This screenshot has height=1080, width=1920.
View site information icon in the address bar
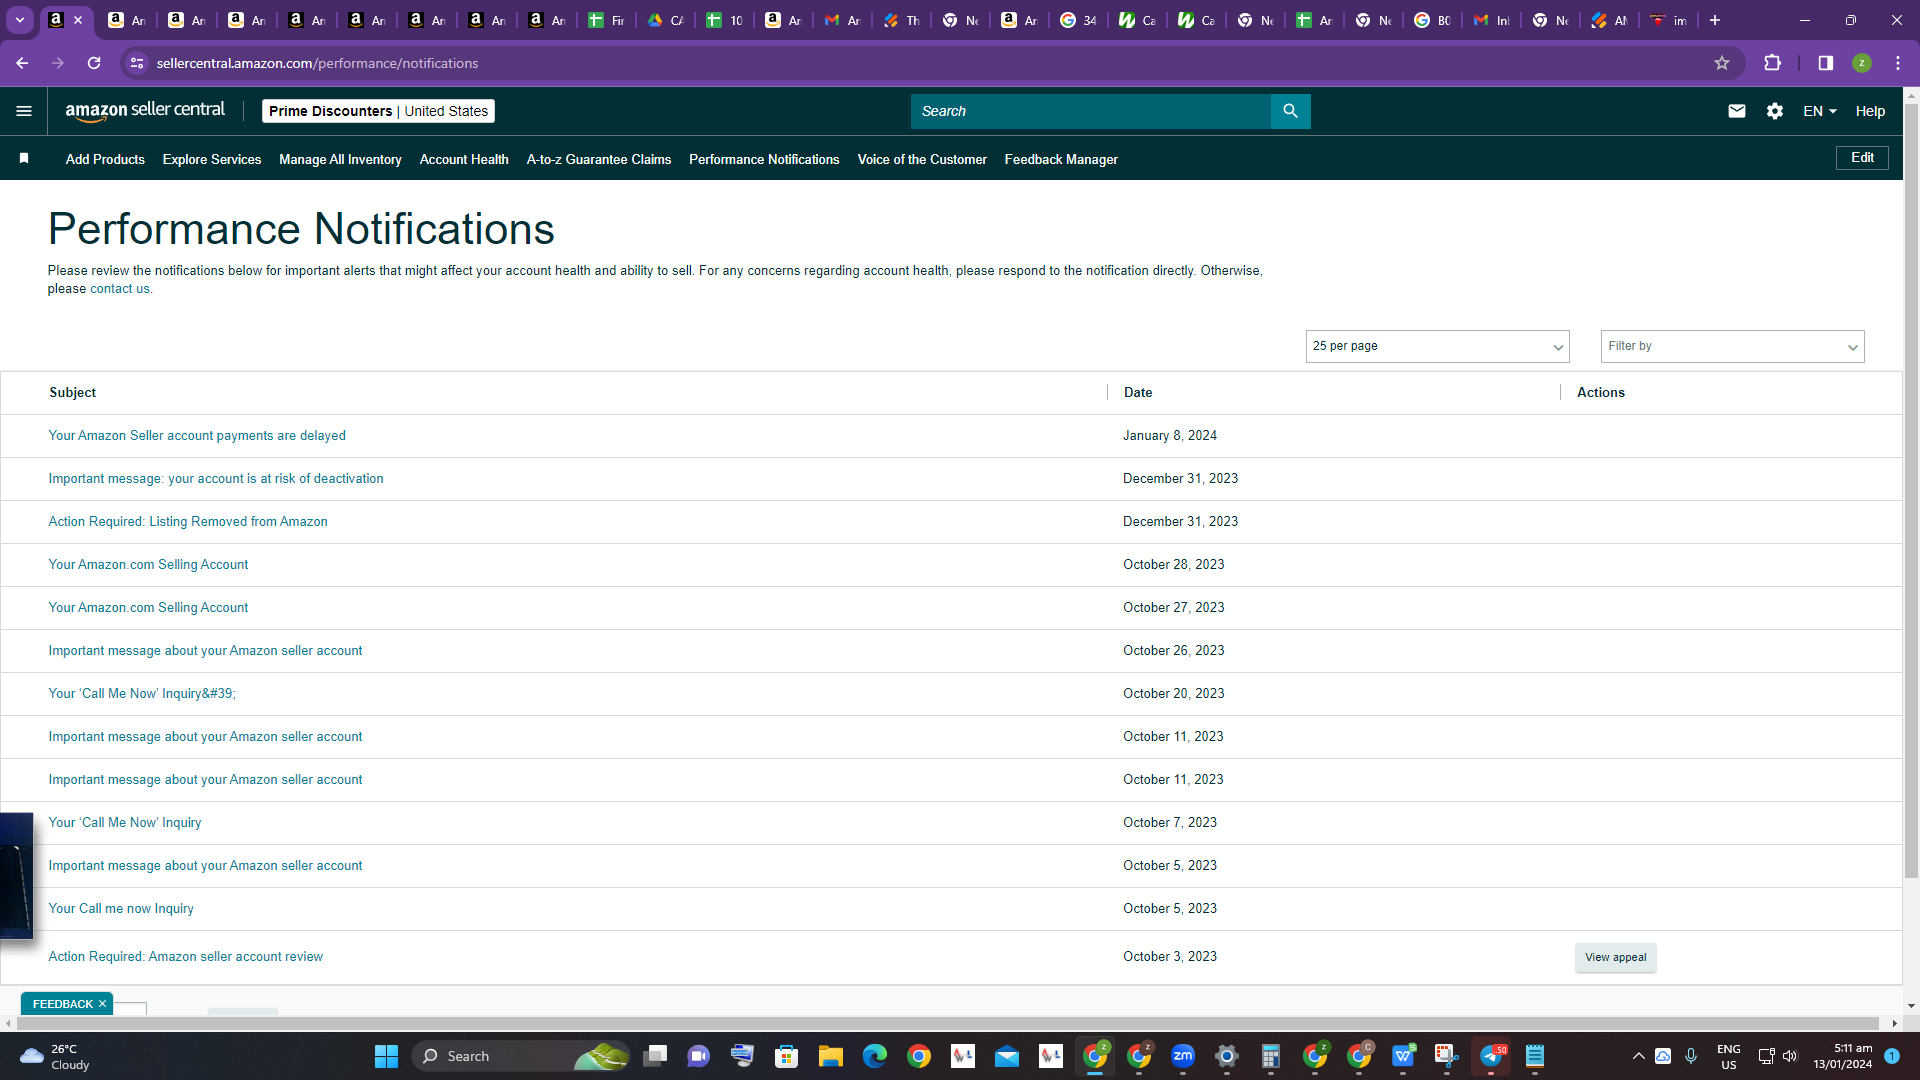(137, 63)
